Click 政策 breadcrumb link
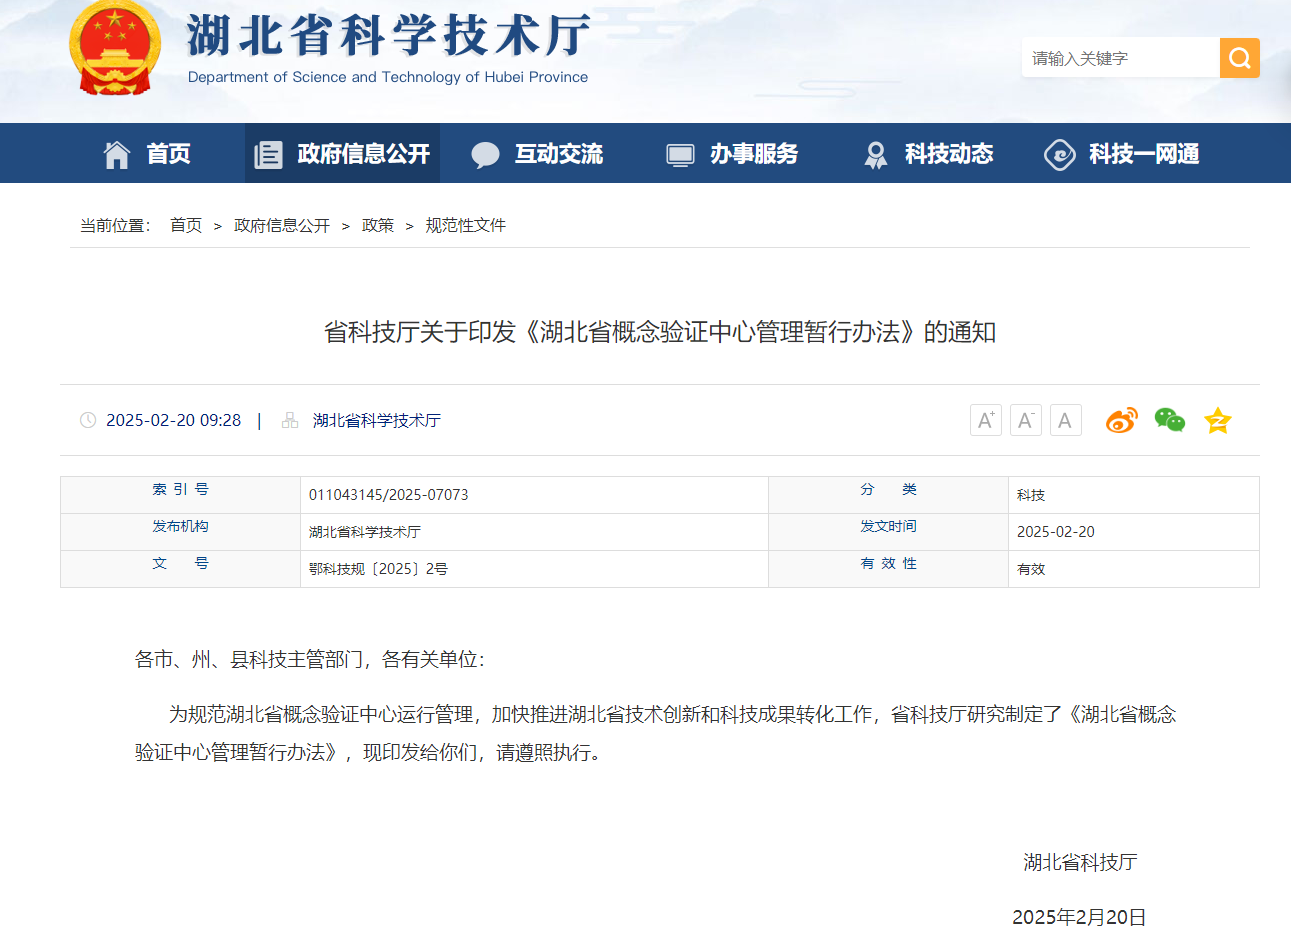Viewport: 1291px width, 929px height. [x=378, y=226]
